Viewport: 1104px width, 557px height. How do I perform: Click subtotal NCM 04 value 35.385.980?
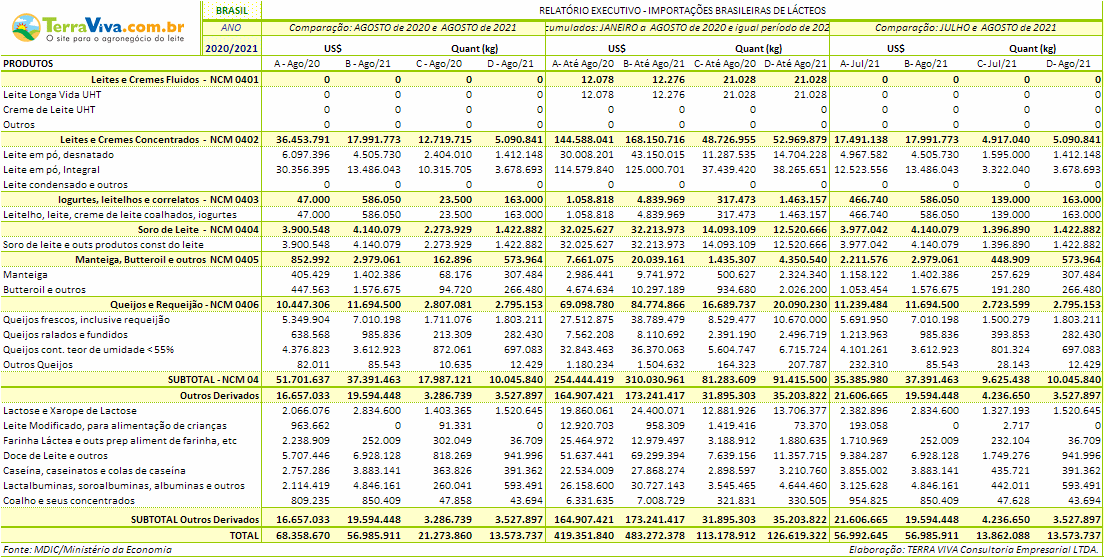(862, 380)
